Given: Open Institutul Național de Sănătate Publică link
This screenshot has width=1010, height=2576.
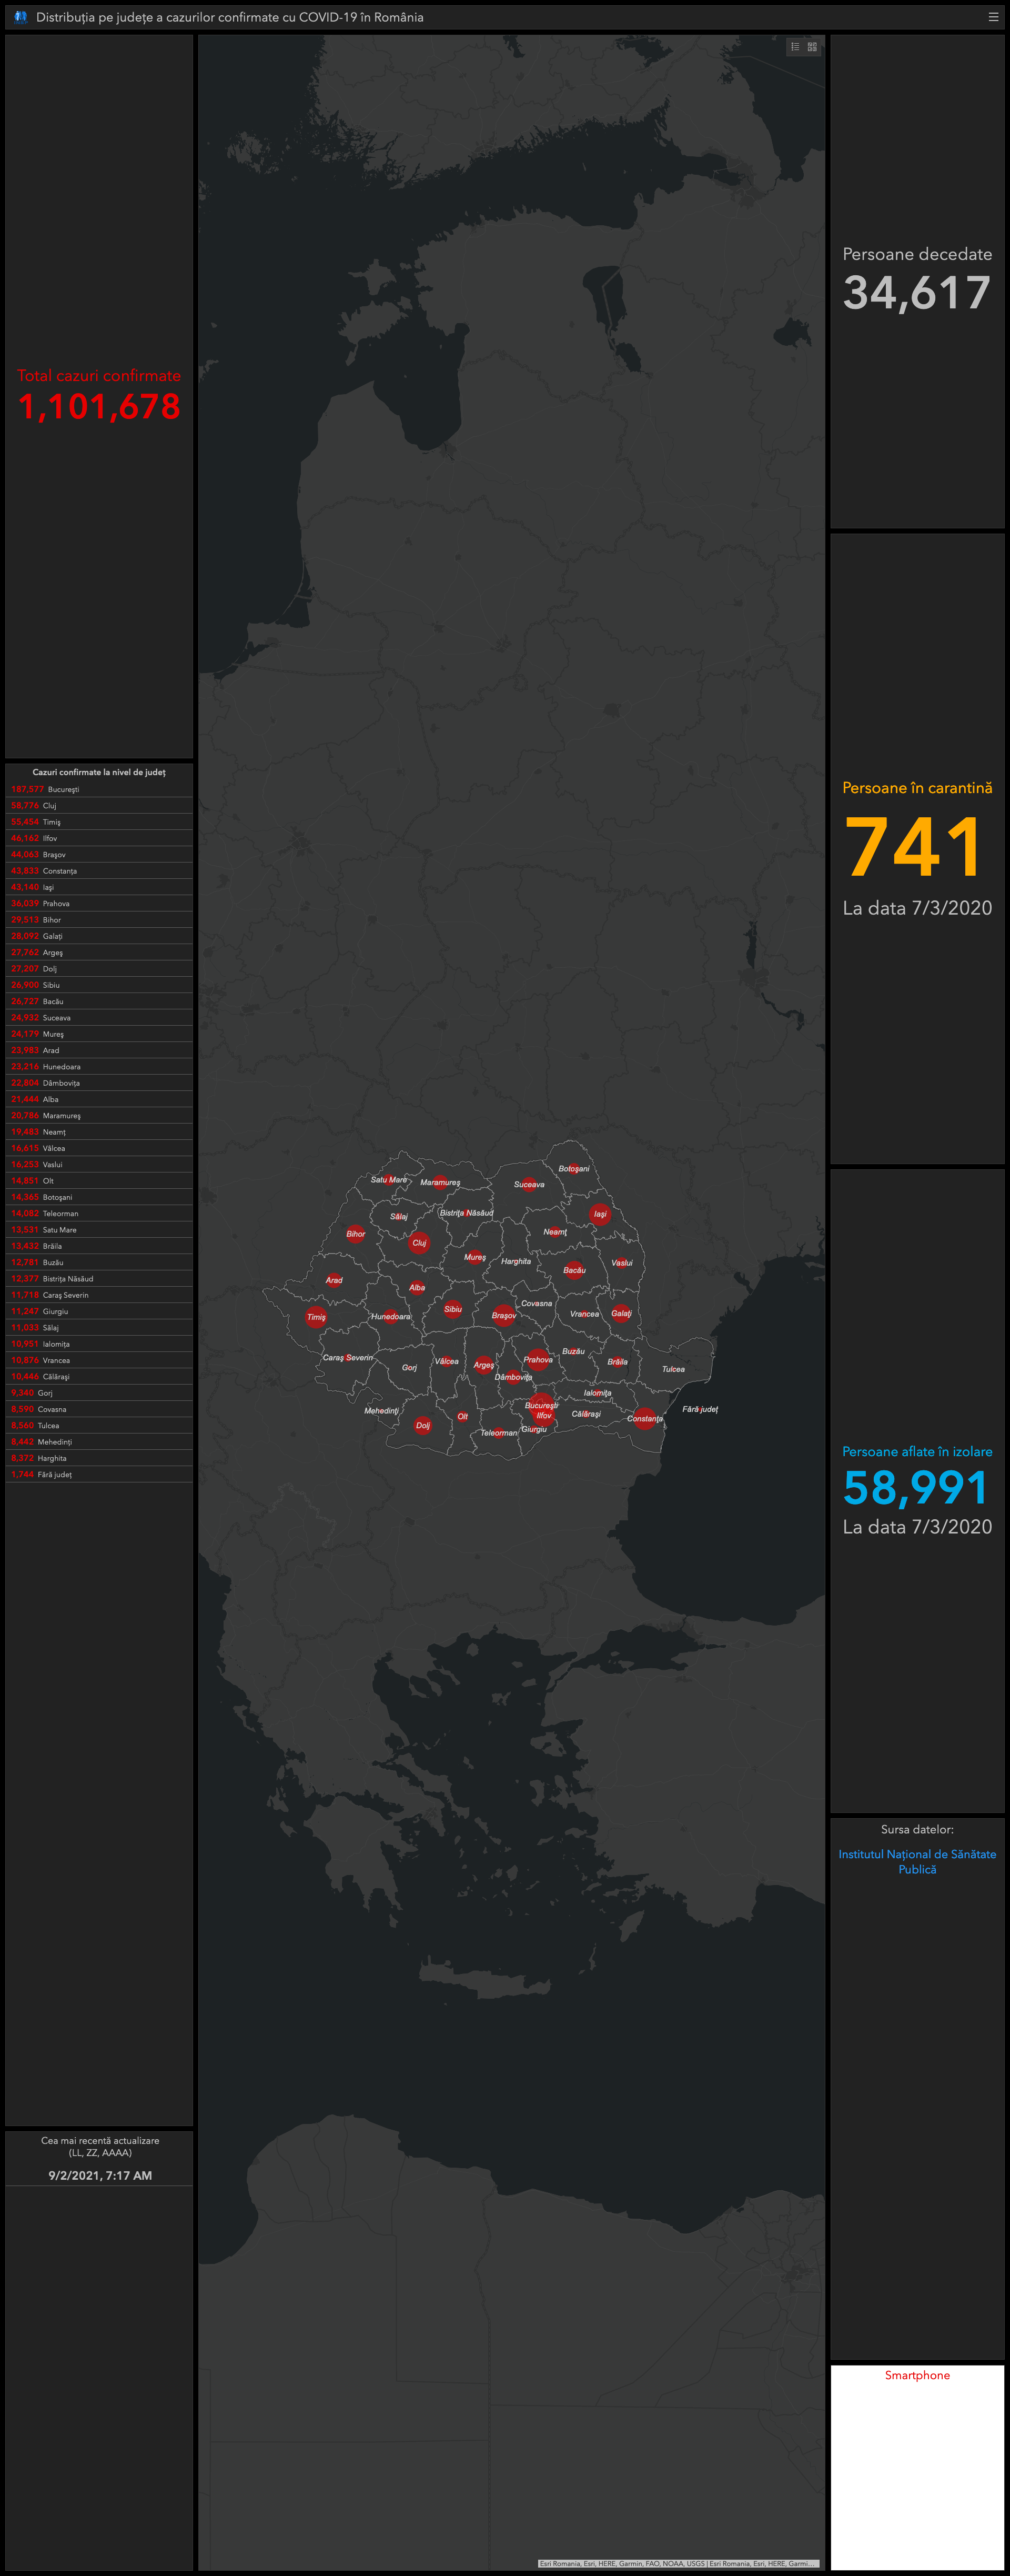Looking at the screenshot, I should tap(917, 1861).
